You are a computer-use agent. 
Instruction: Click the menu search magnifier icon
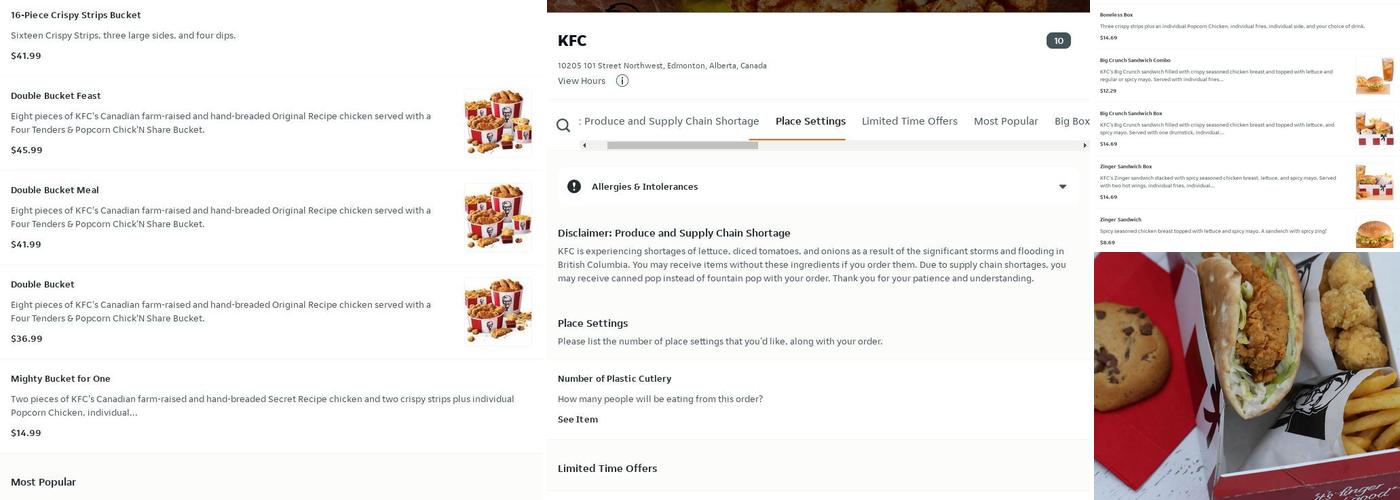[x=563, y=125]
